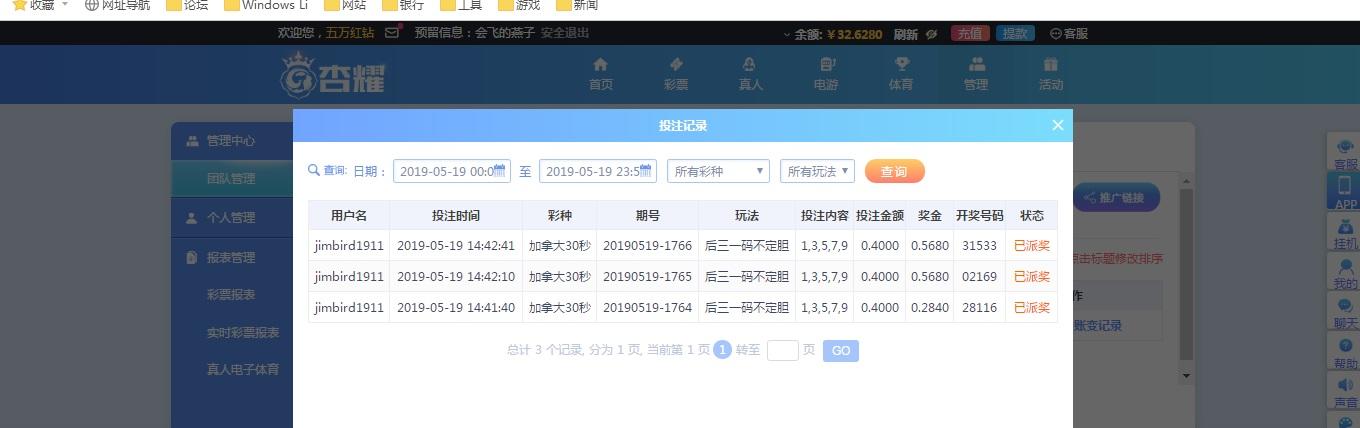Open calendar icon of the start date field
This screenshot has height=428, width=1360.
(x=500, y=171)
